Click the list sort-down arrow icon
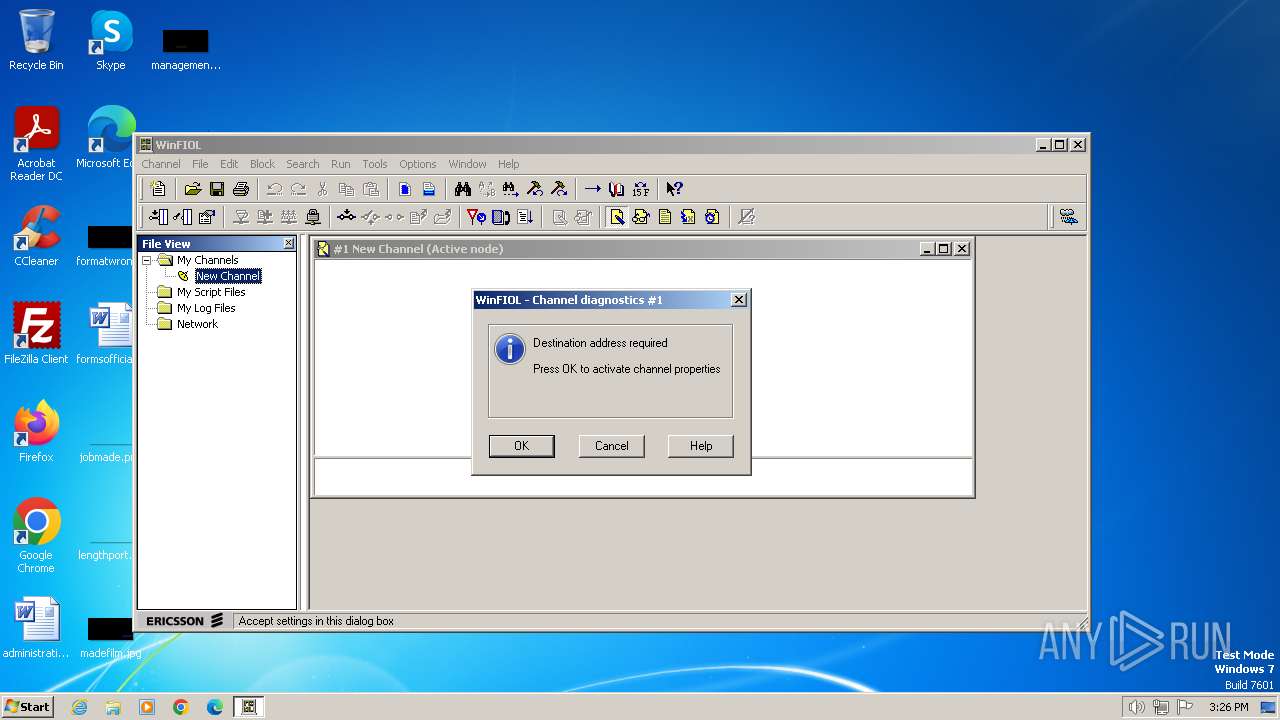Screen dimensions: 1280x720 524,217
